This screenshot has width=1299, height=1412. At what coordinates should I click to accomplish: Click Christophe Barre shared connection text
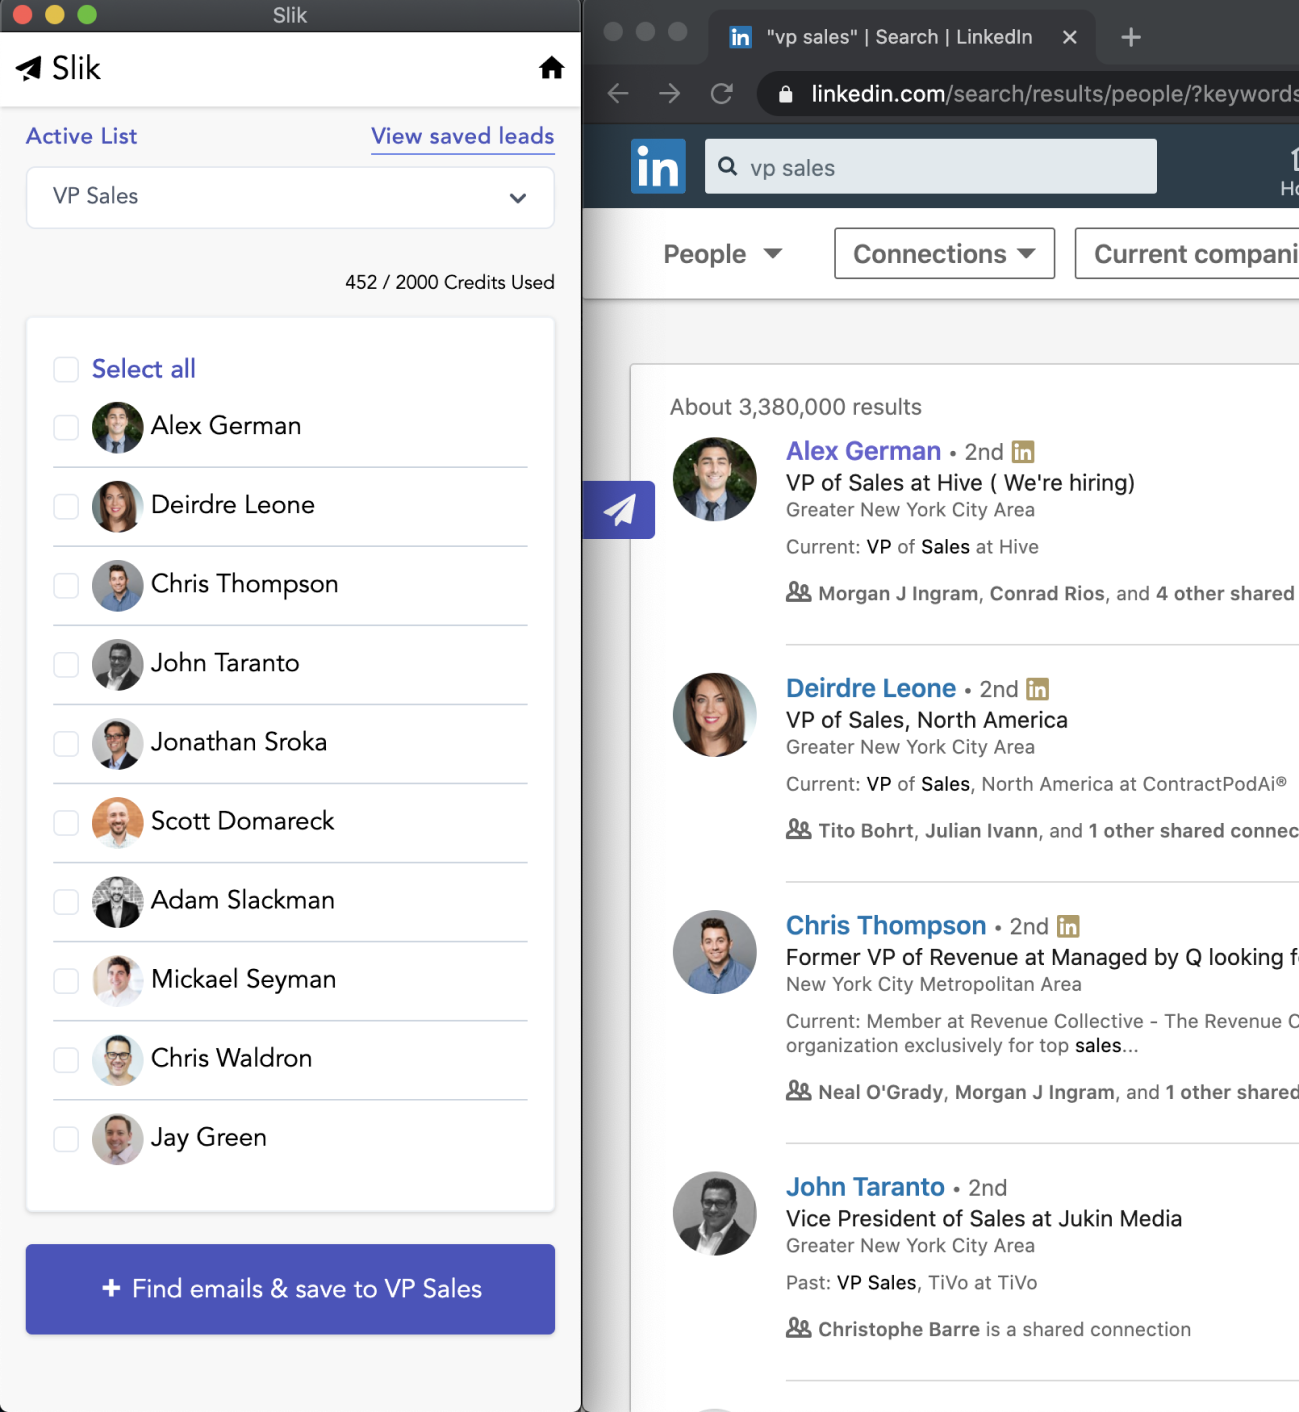(x=899, y=1329)
